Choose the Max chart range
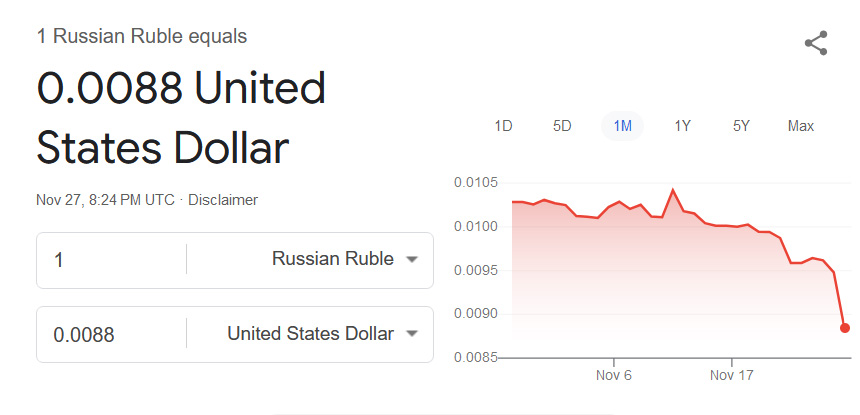This screenshot has height=415, width=860. pyautogui.click(x=800, y=126)
